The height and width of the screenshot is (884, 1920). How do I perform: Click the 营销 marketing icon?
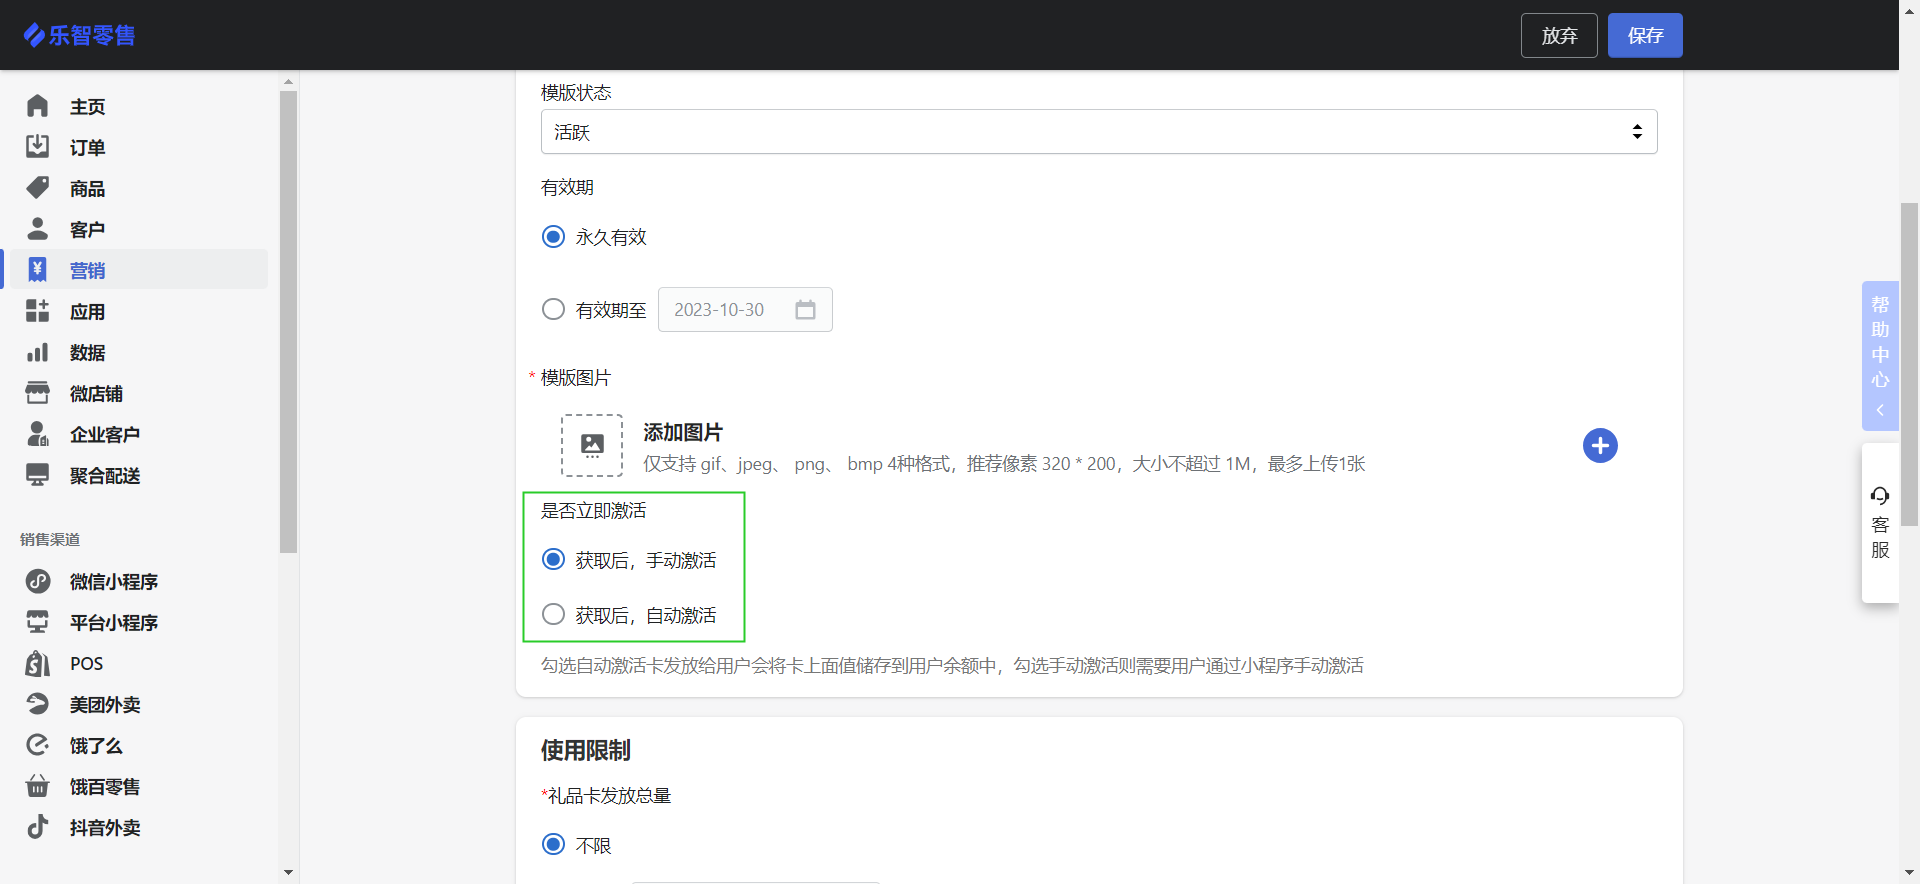(x=37, y=270)
